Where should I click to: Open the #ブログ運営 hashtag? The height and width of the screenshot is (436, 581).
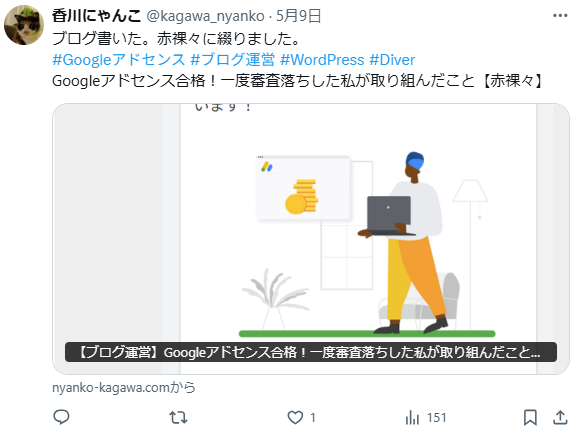233,60
